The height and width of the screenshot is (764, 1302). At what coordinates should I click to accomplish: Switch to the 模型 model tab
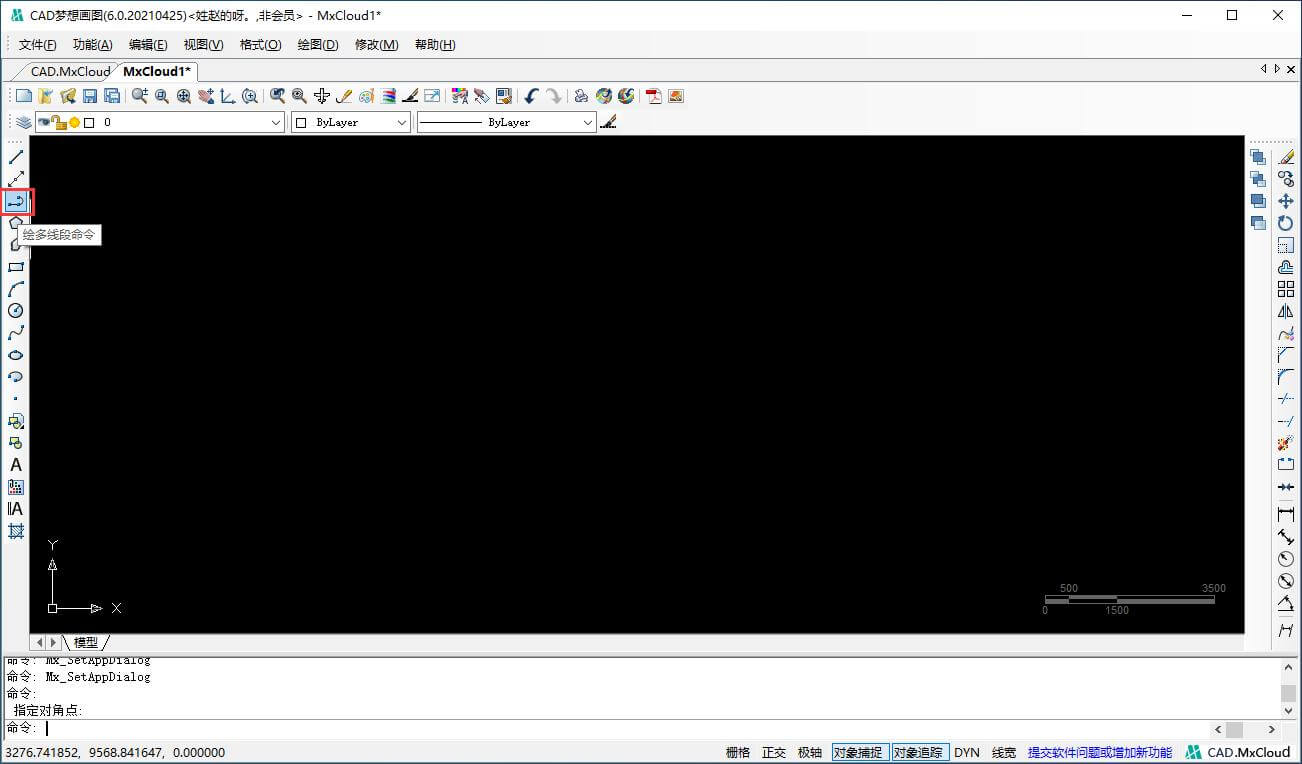[x=86, y=642]
